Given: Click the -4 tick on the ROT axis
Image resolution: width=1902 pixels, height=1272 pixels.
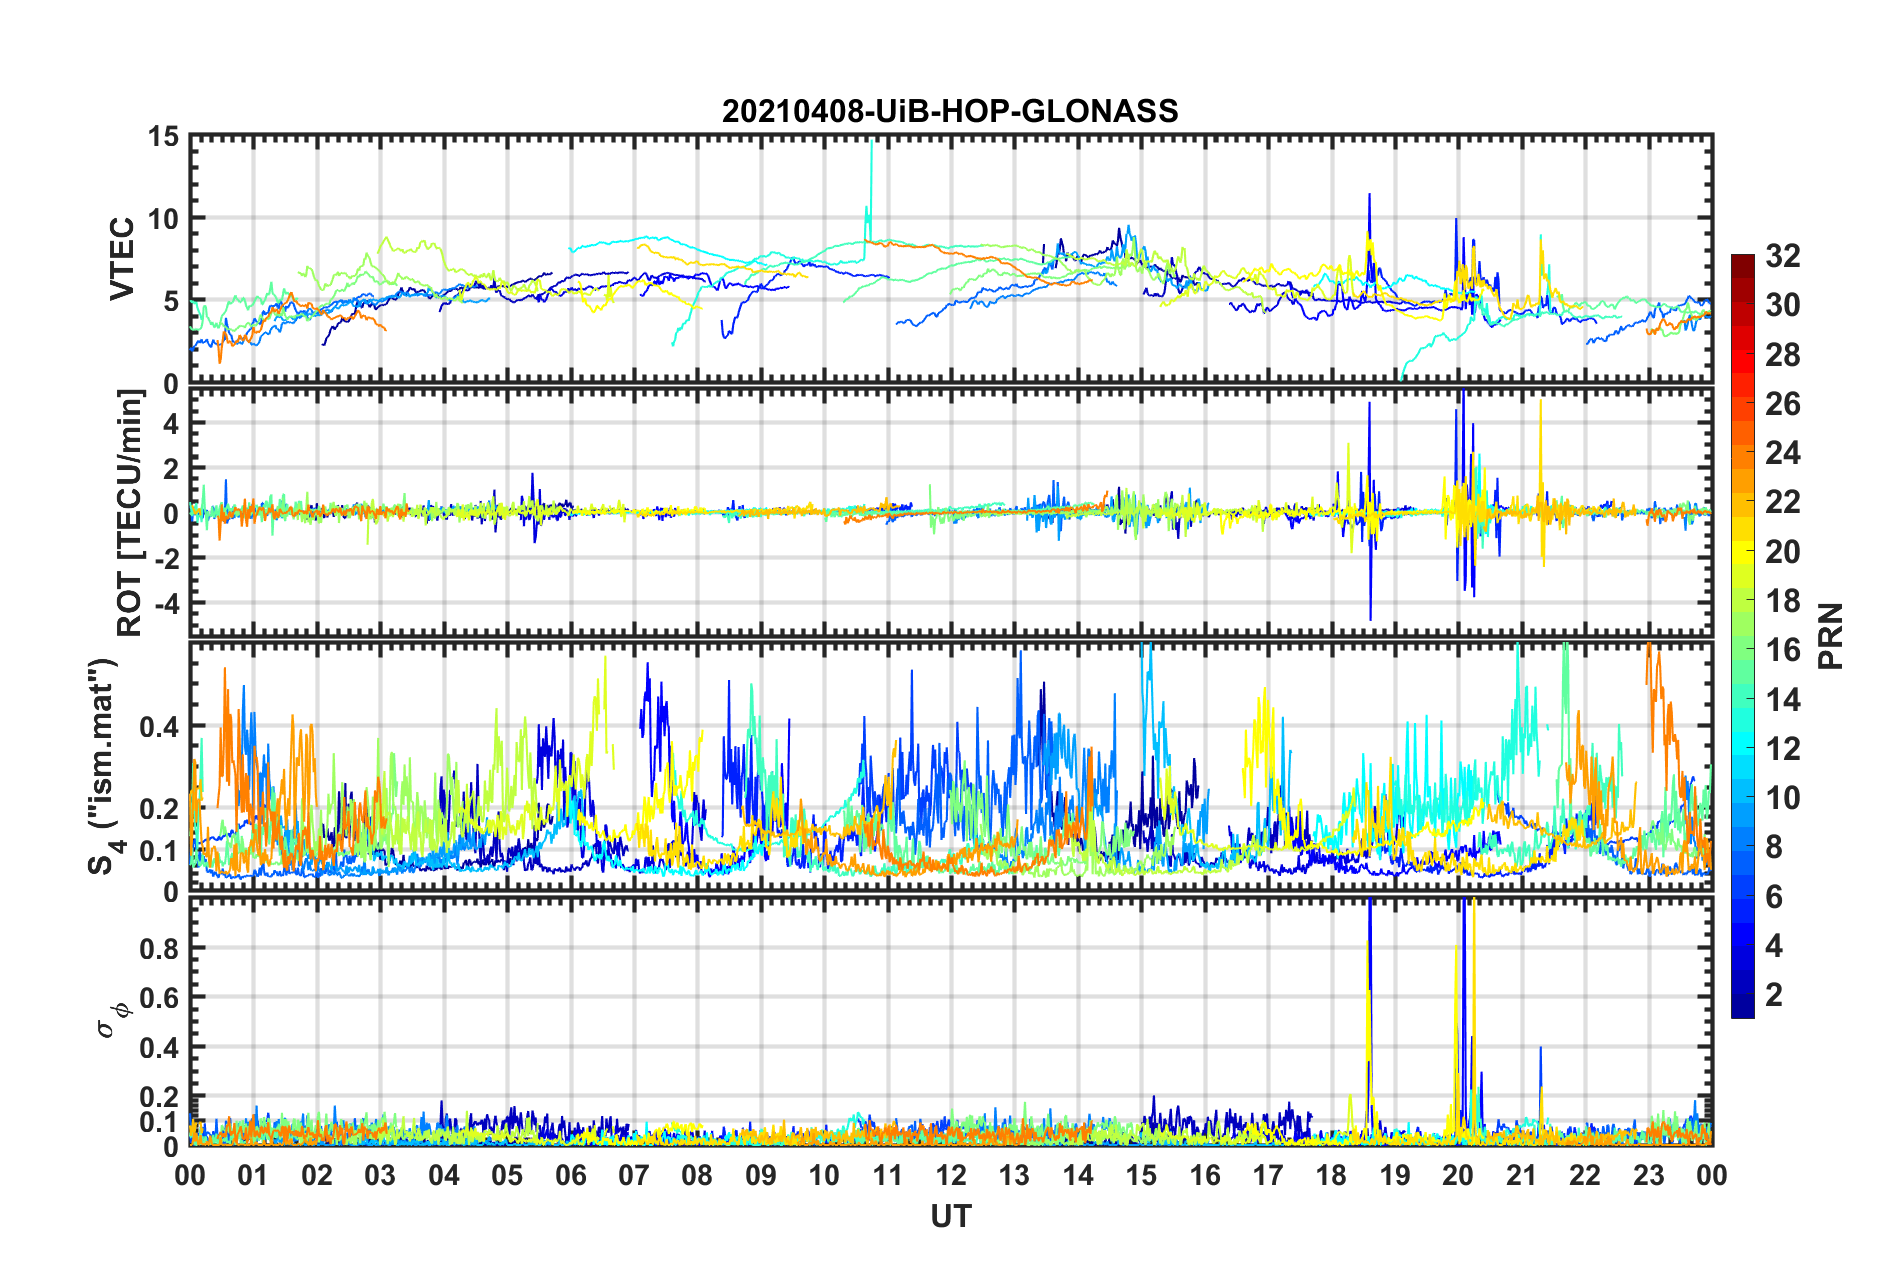Looking at the screenshot, I should 166,604.
